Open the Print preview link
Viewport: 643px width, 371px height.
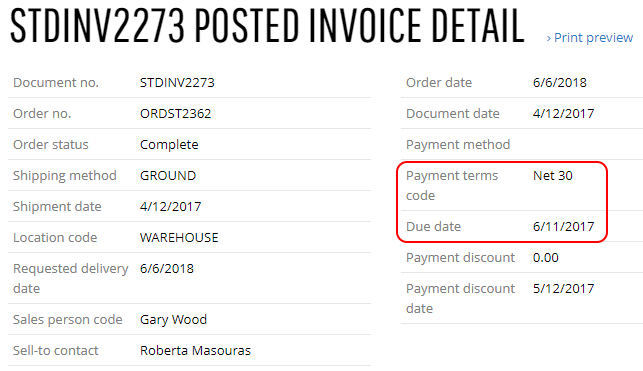(x=593, y=38)
